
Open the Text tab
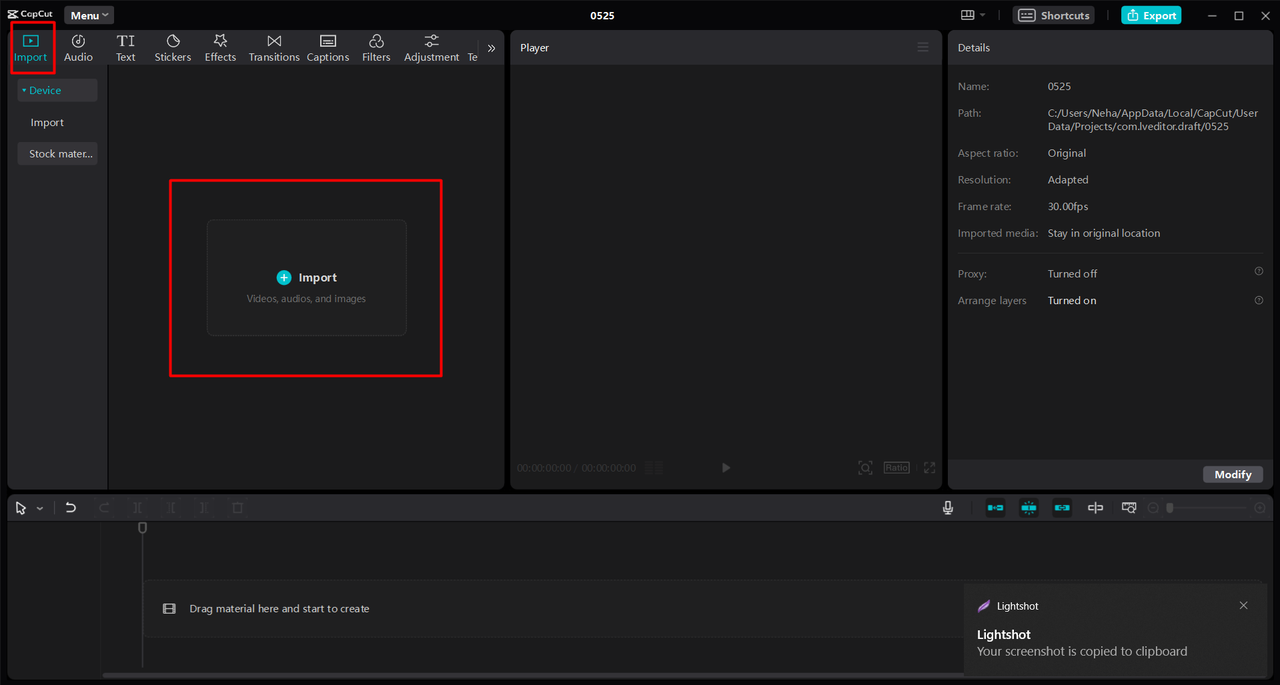click(x=125, y=47)
